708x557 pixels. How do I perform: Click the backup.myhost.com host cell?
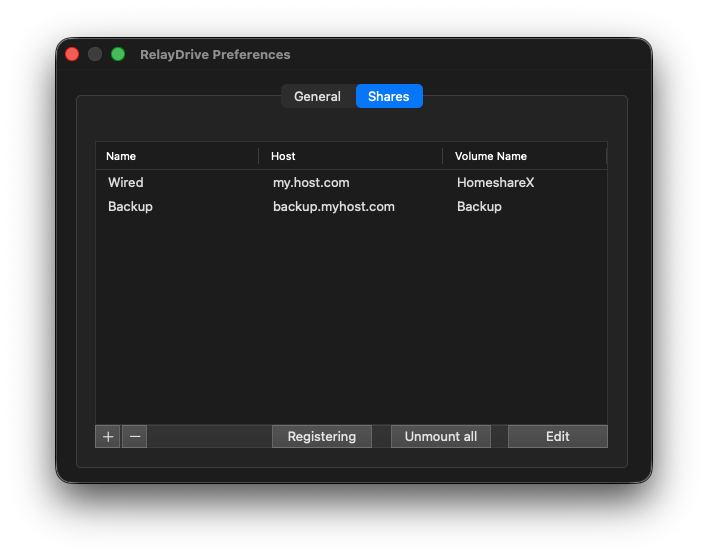click(334, 207)
